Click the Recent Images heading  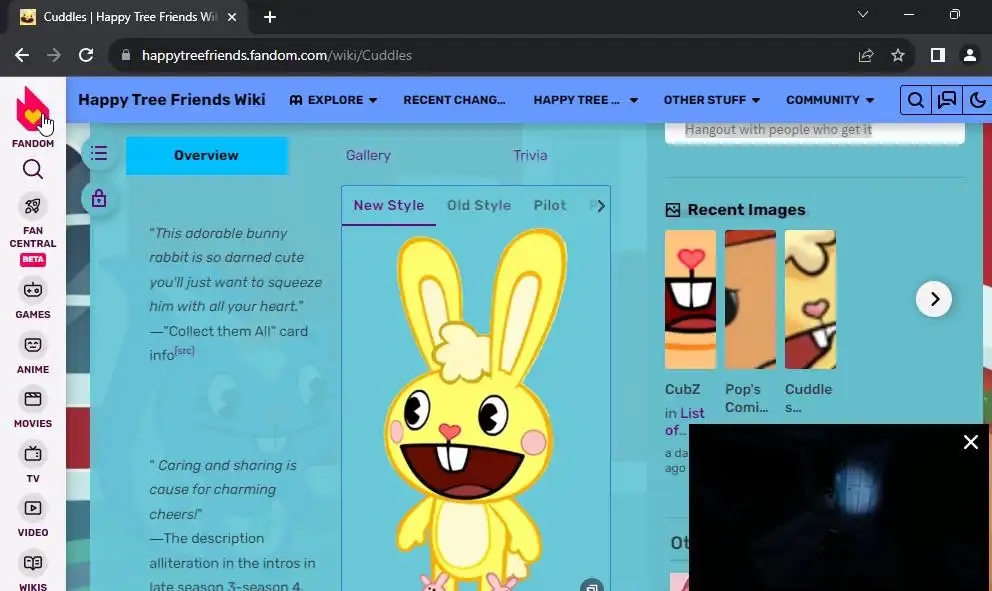tap(747, 209)
